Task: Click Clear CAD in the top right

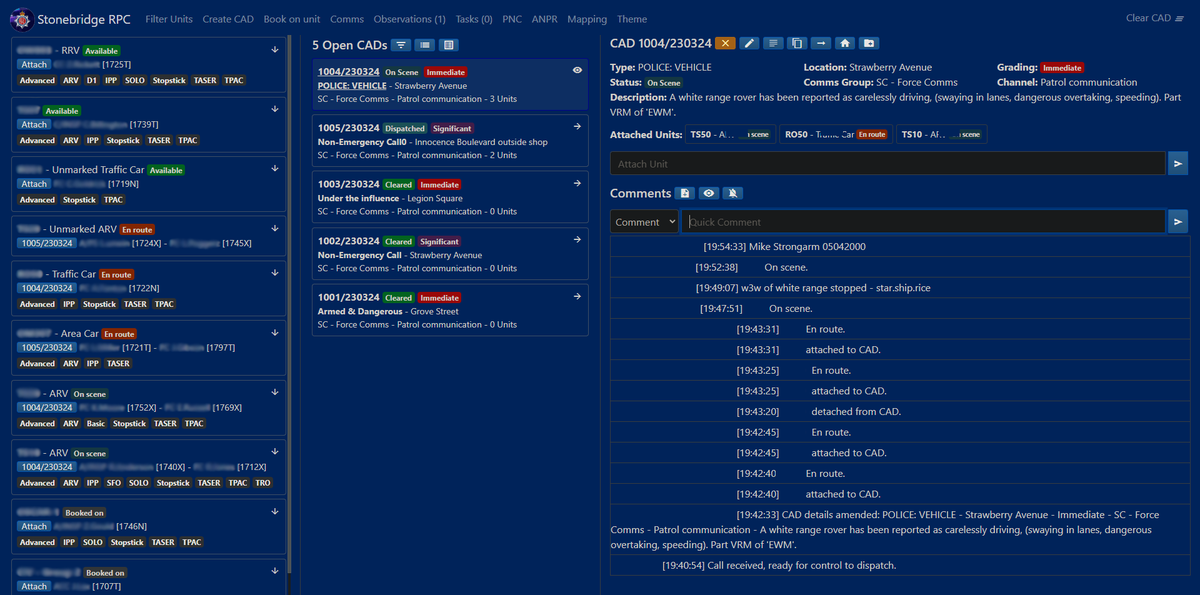Action: (x=1154, y=18)
